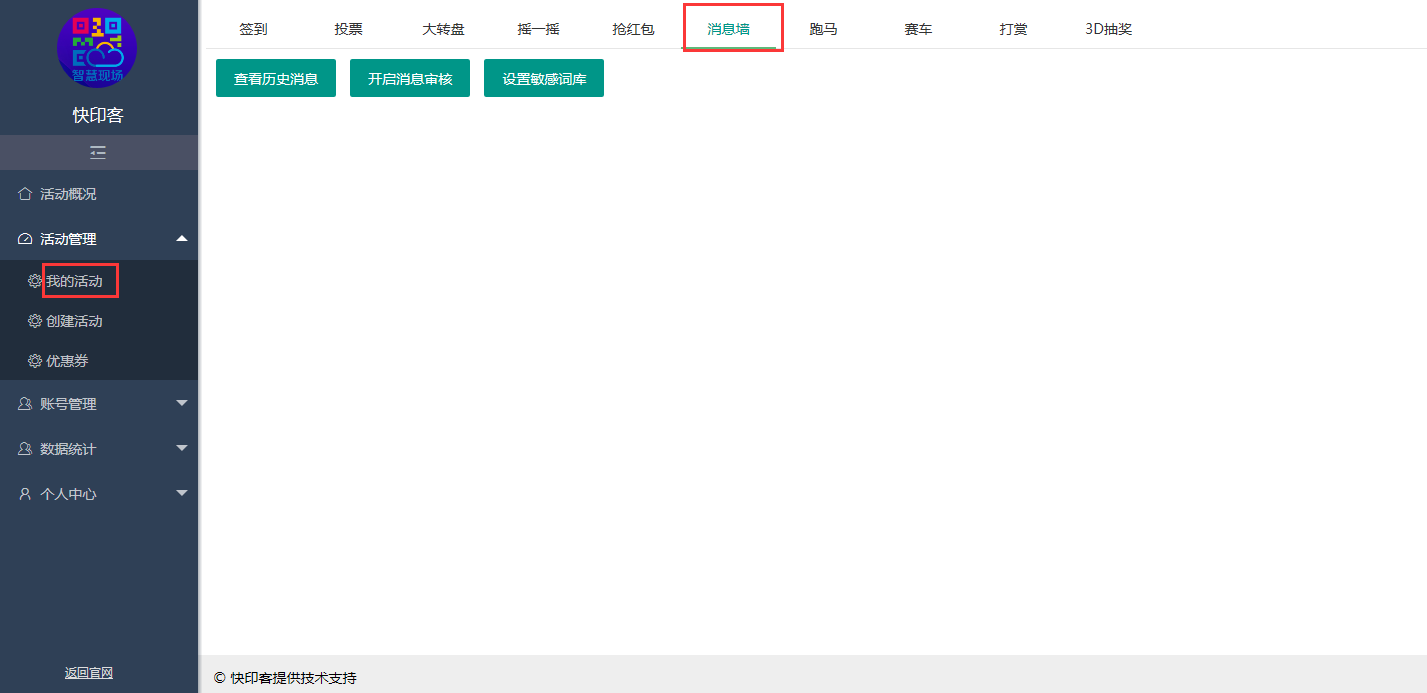Switch to the 大转盘 tab
This screenshot has height=693, width=1427.
pyautogui.click(x=443, y=29)
